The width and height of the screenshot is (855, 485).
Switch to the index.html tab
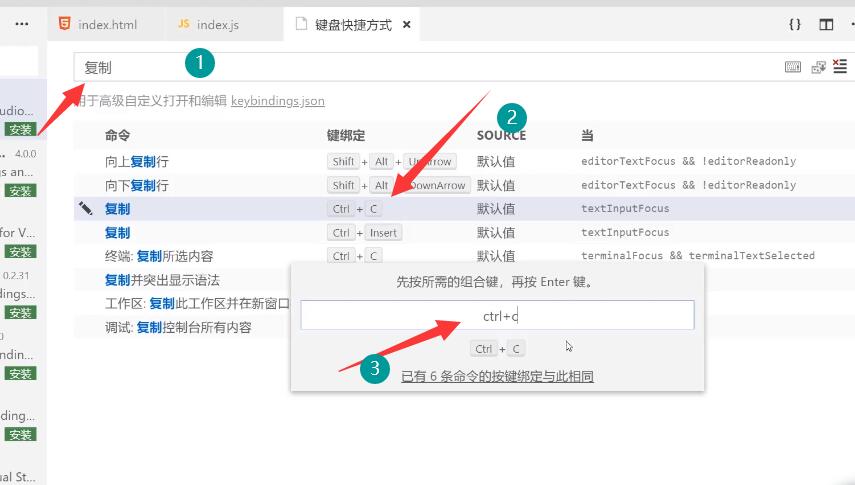click(x=98, y=25)
